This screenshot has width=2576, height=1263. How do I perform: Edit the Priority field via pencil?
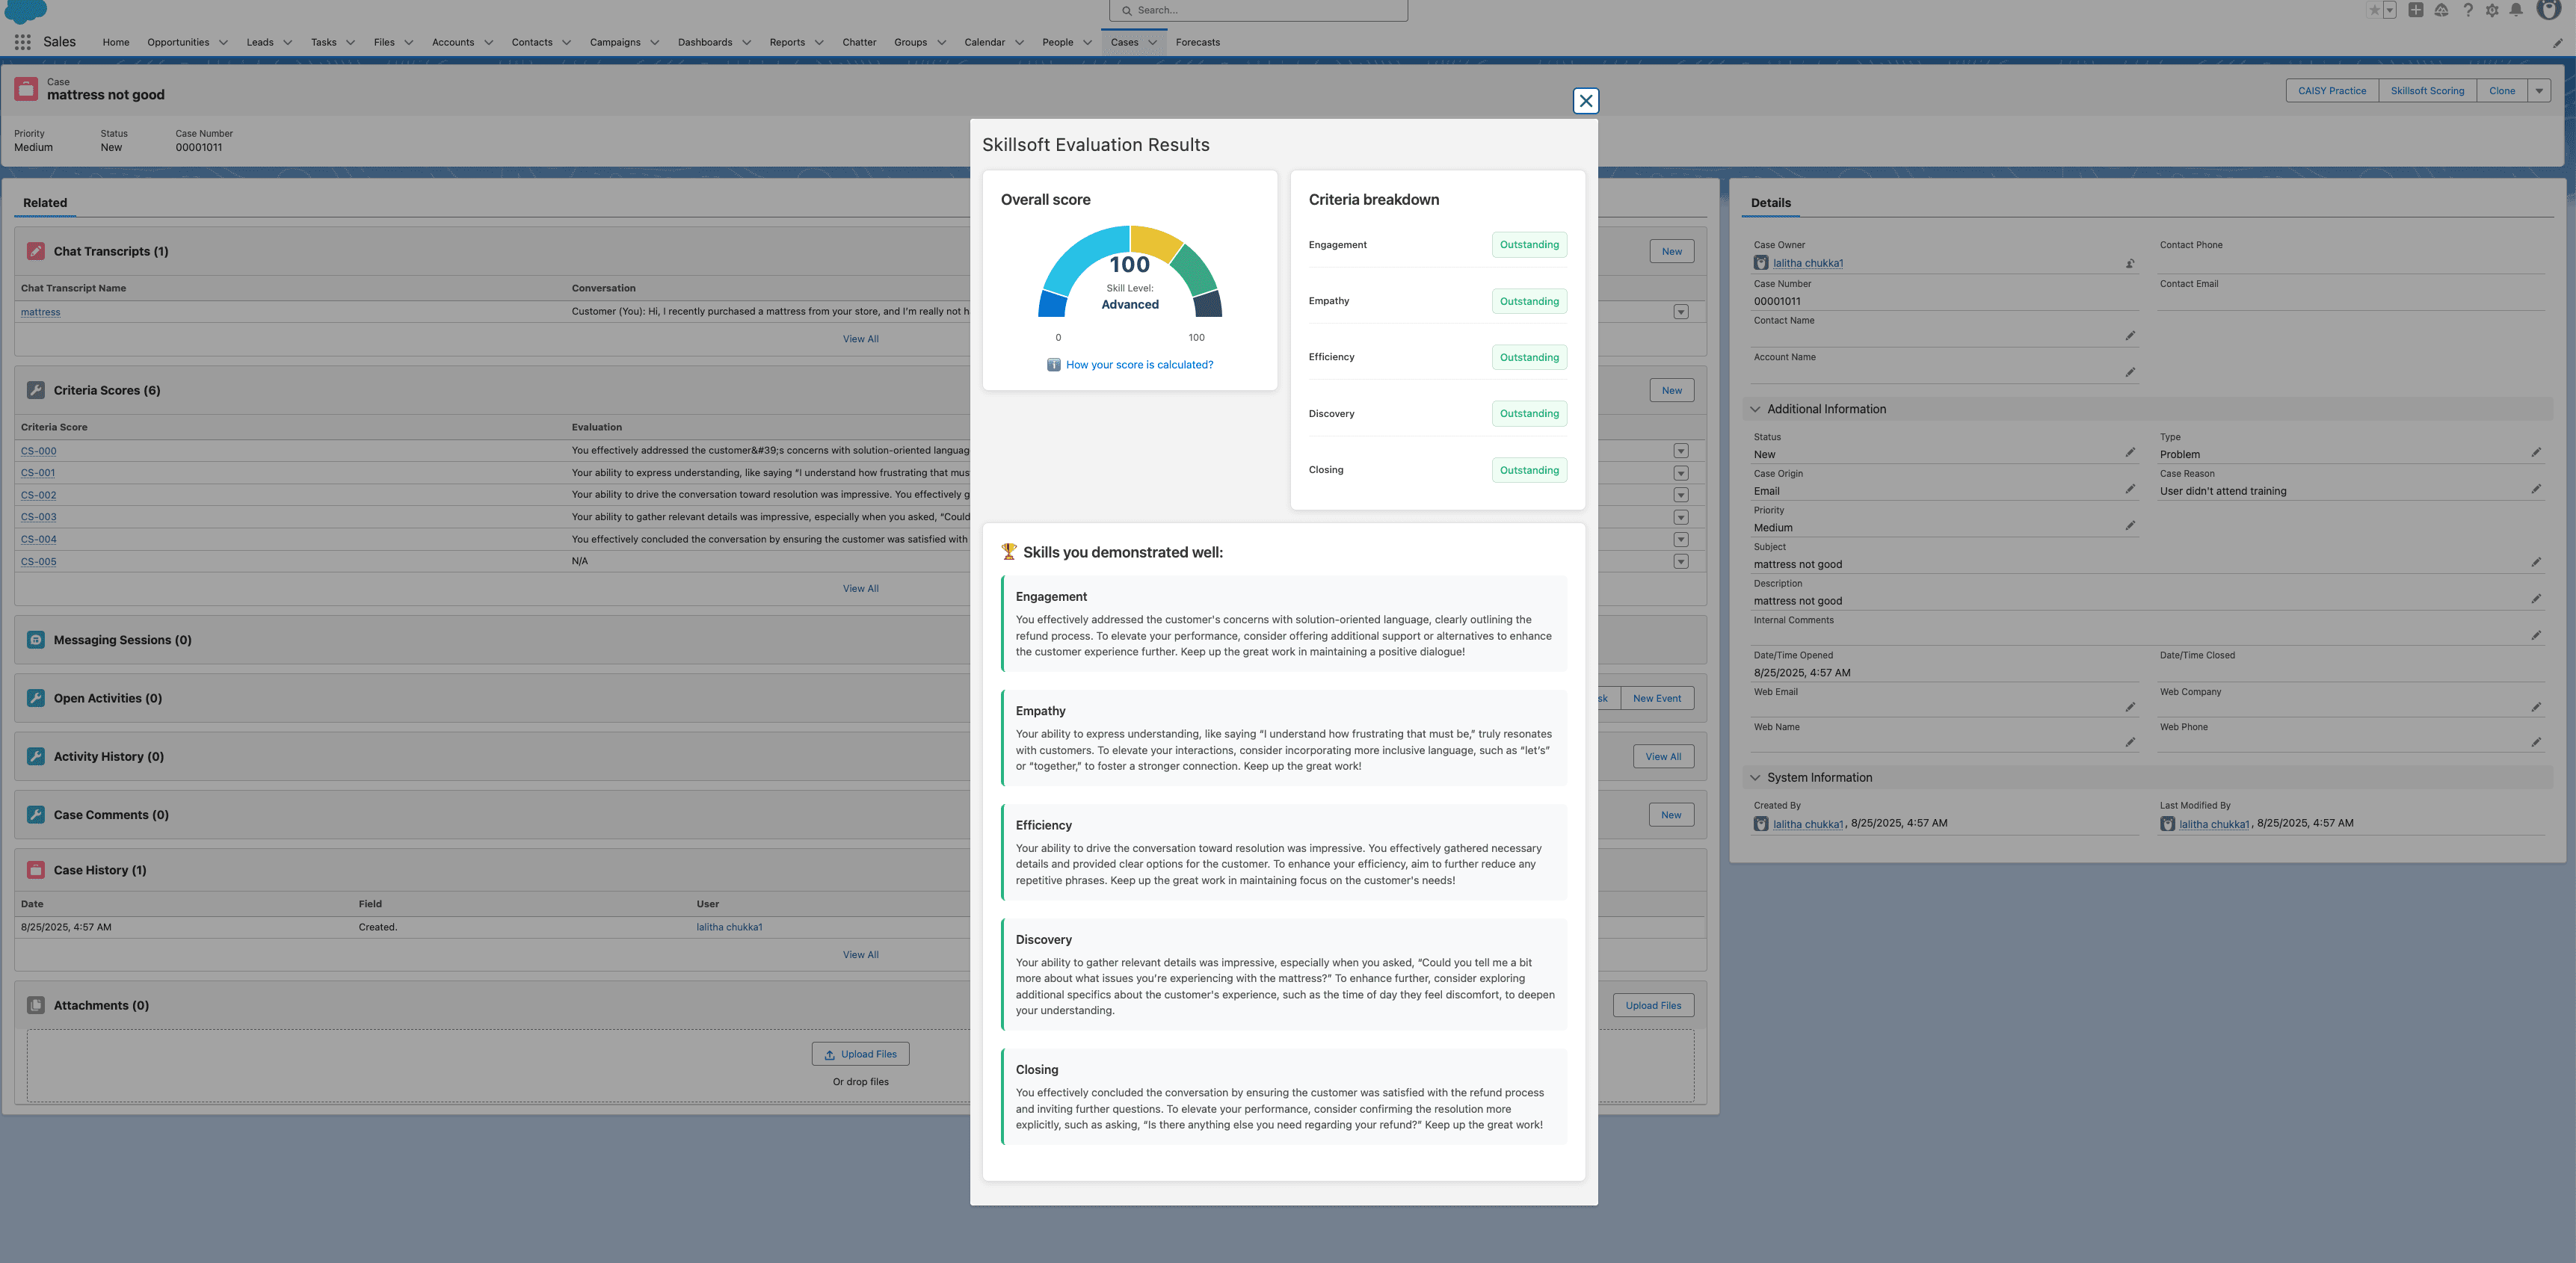tap(2130, 526)
